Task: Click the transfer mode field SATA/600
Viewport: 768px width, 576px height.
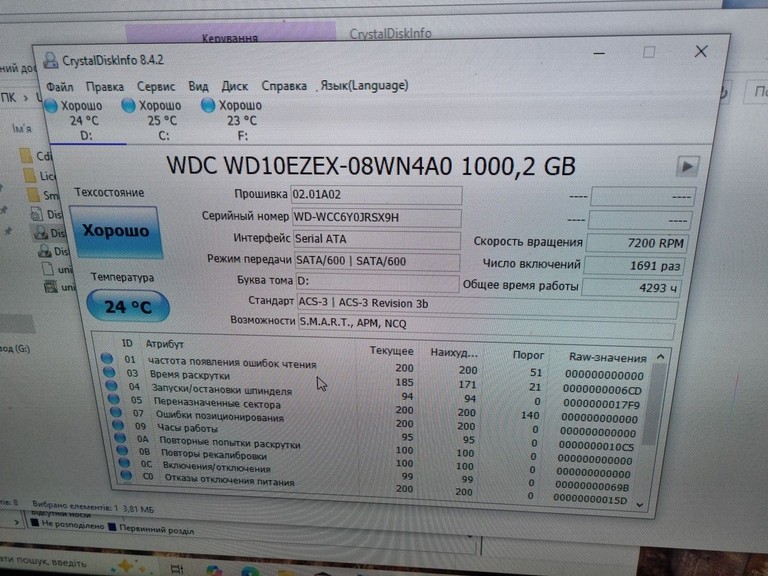Action: pyautogui.click(x=378, y=261)
